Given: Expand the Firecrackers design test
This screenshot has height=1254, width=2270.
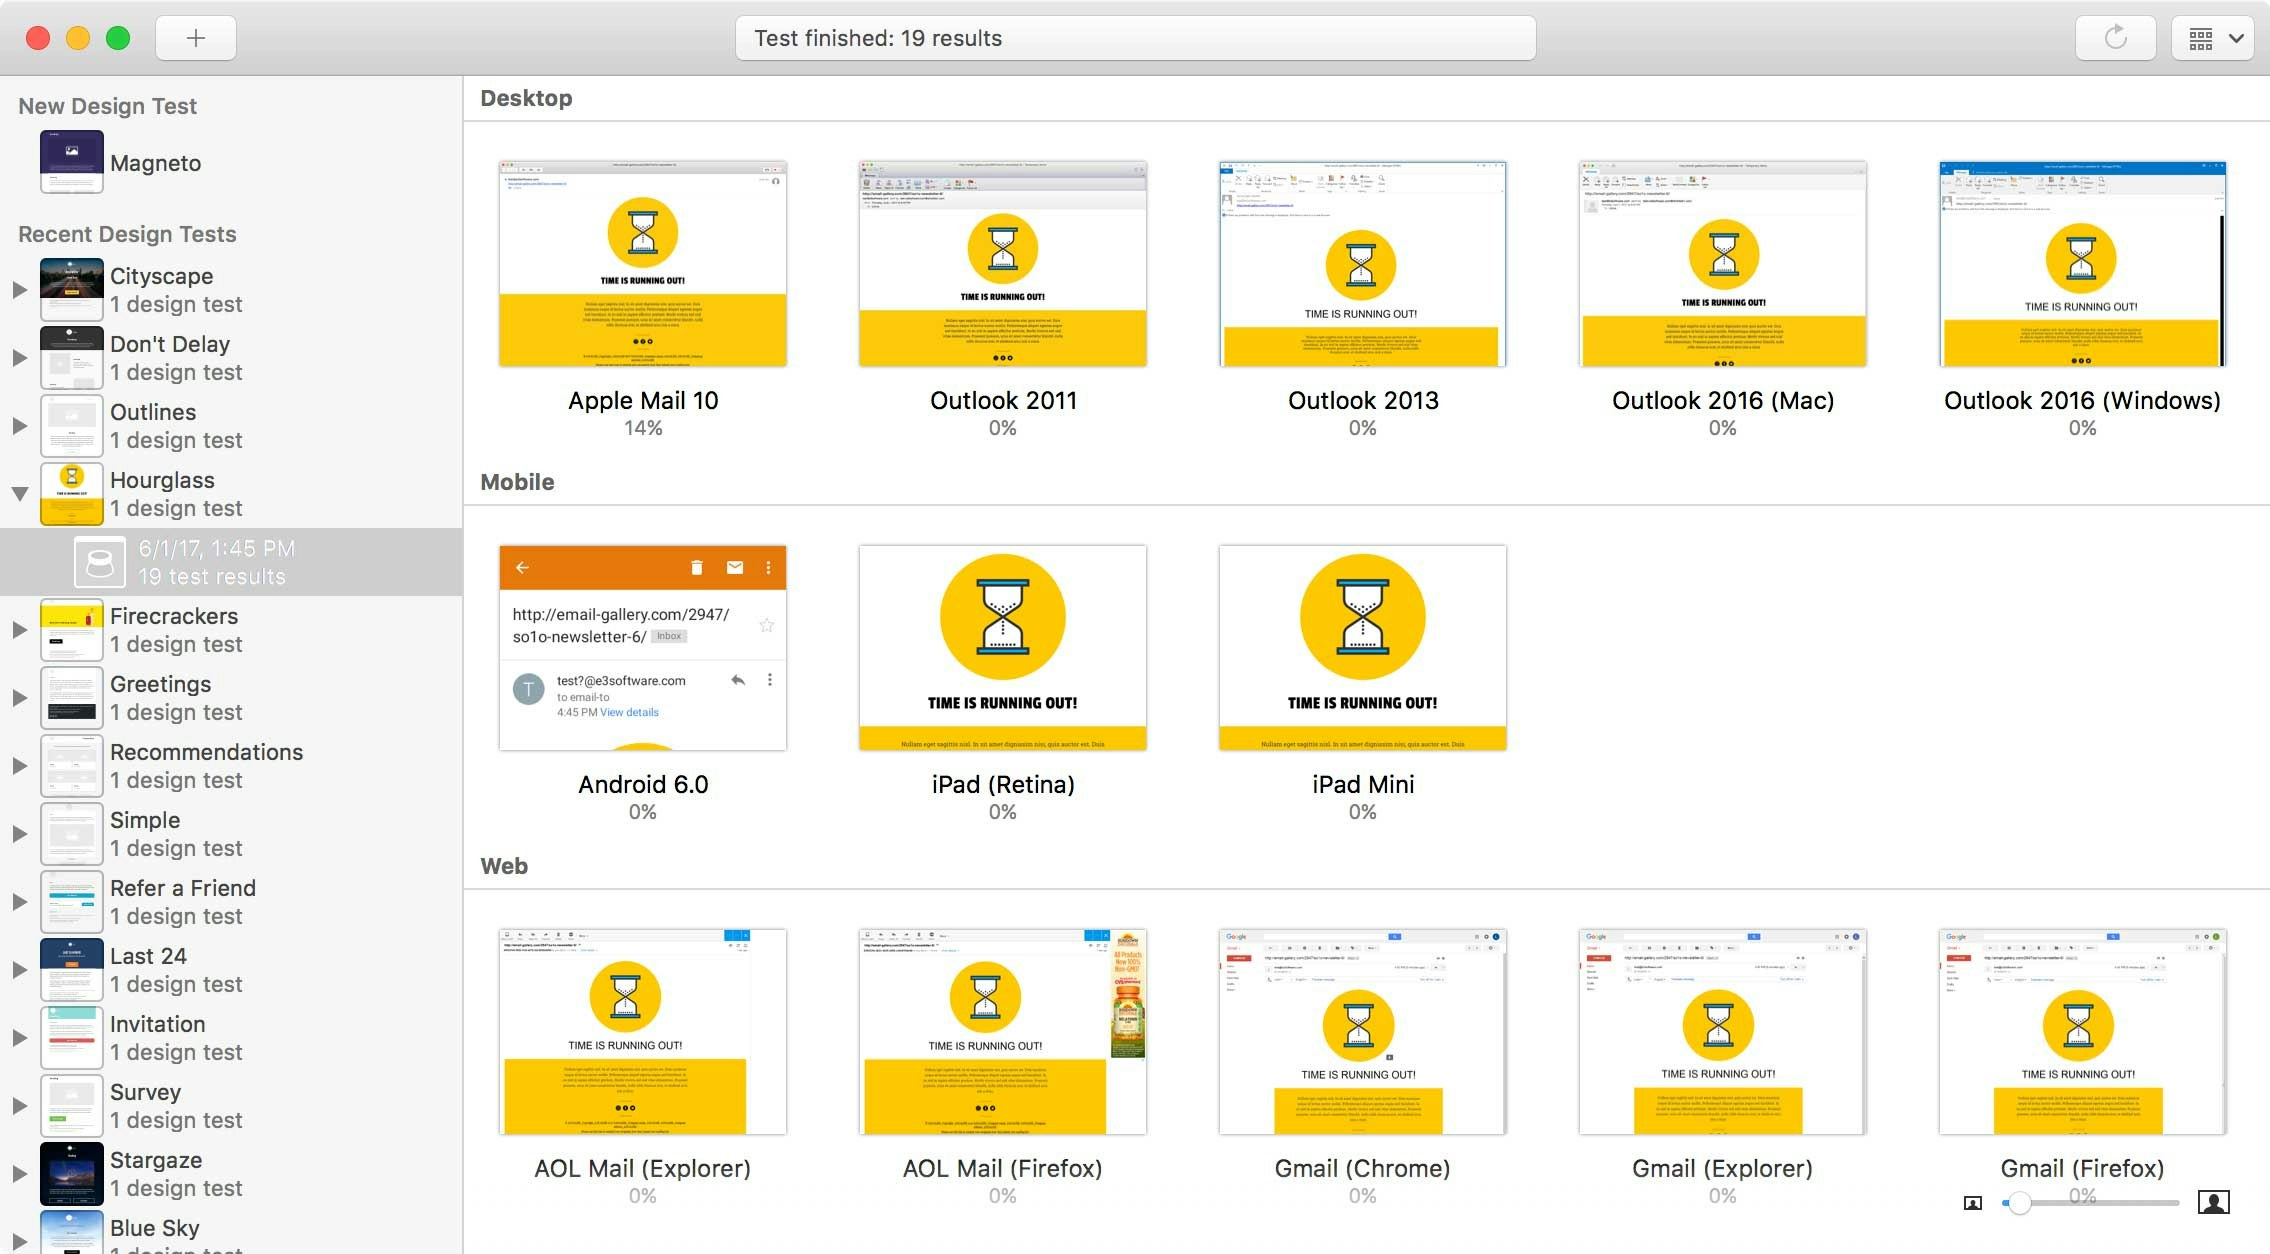Looking at the screenshot, I should (19, 630).
